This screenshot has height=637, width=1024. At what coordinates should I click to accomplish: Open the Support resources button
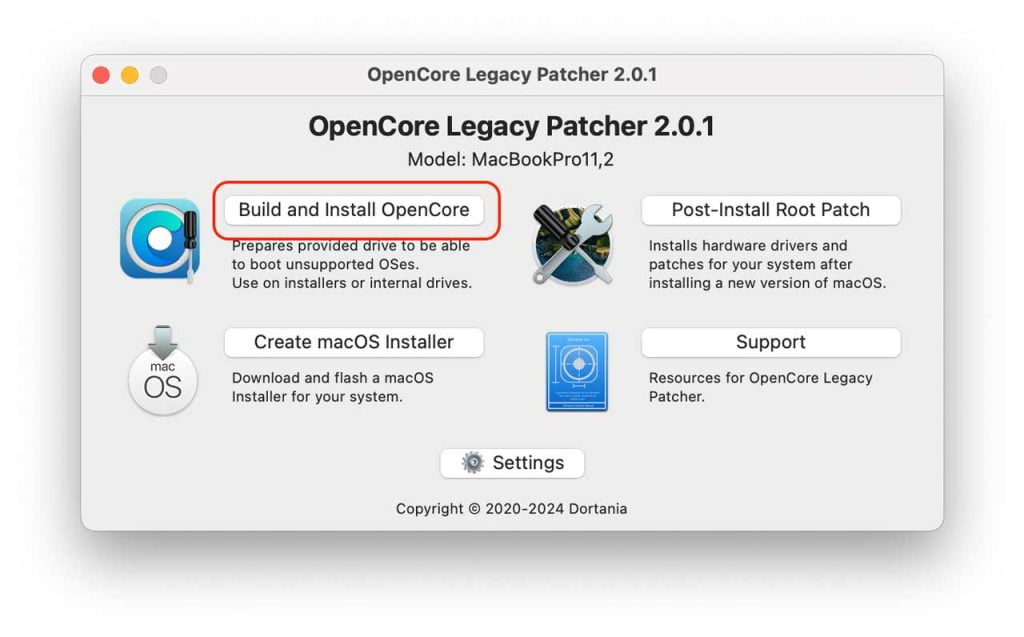click(771, 342)
